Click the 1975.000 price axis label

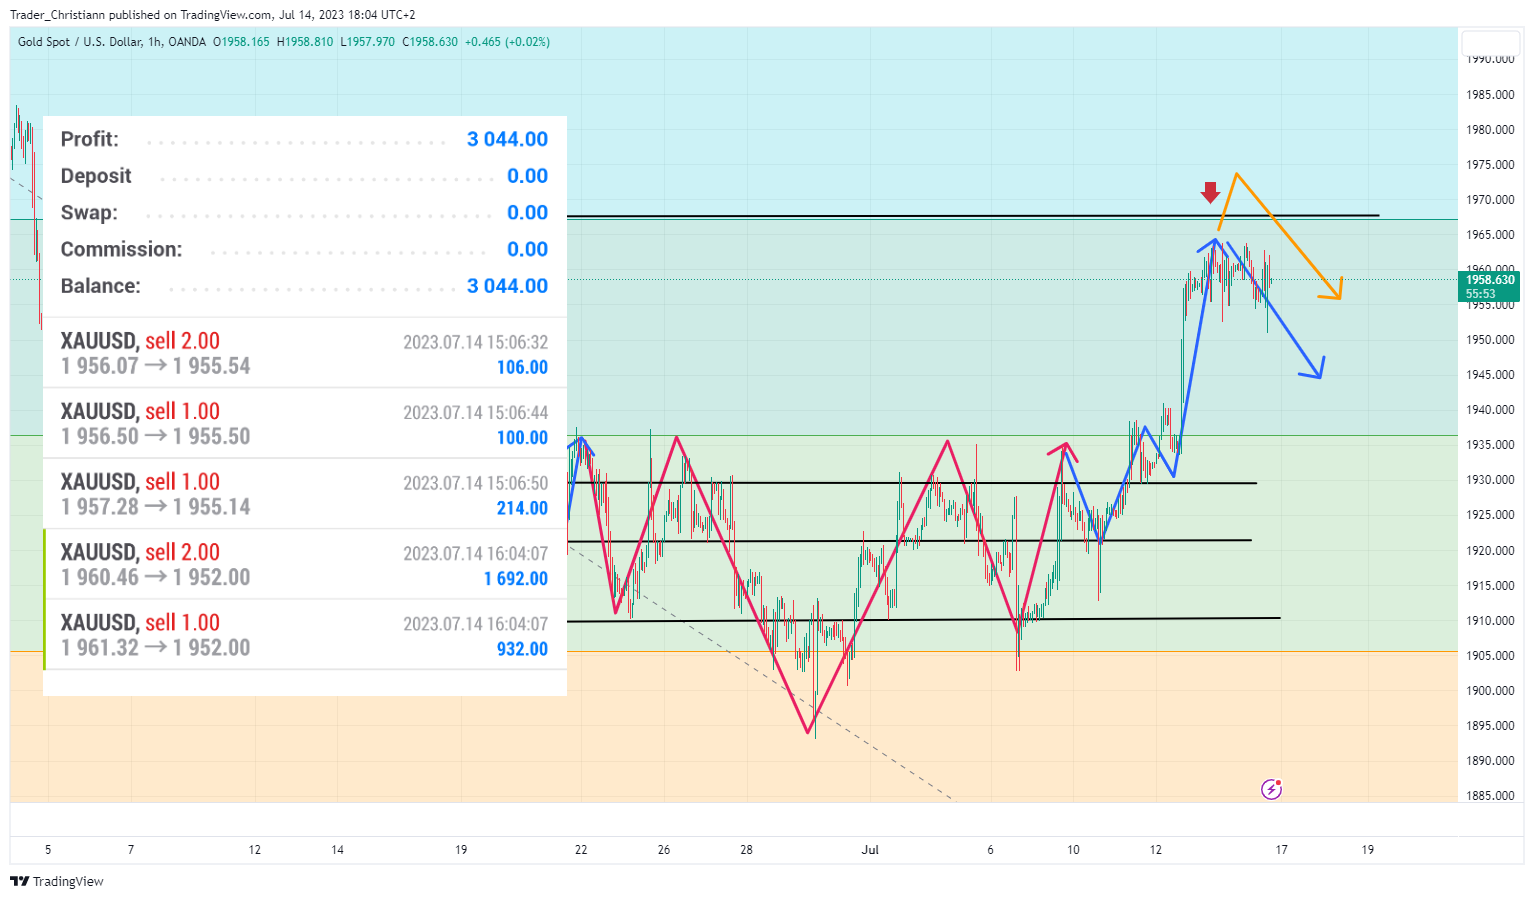(x=1490, y=165)
